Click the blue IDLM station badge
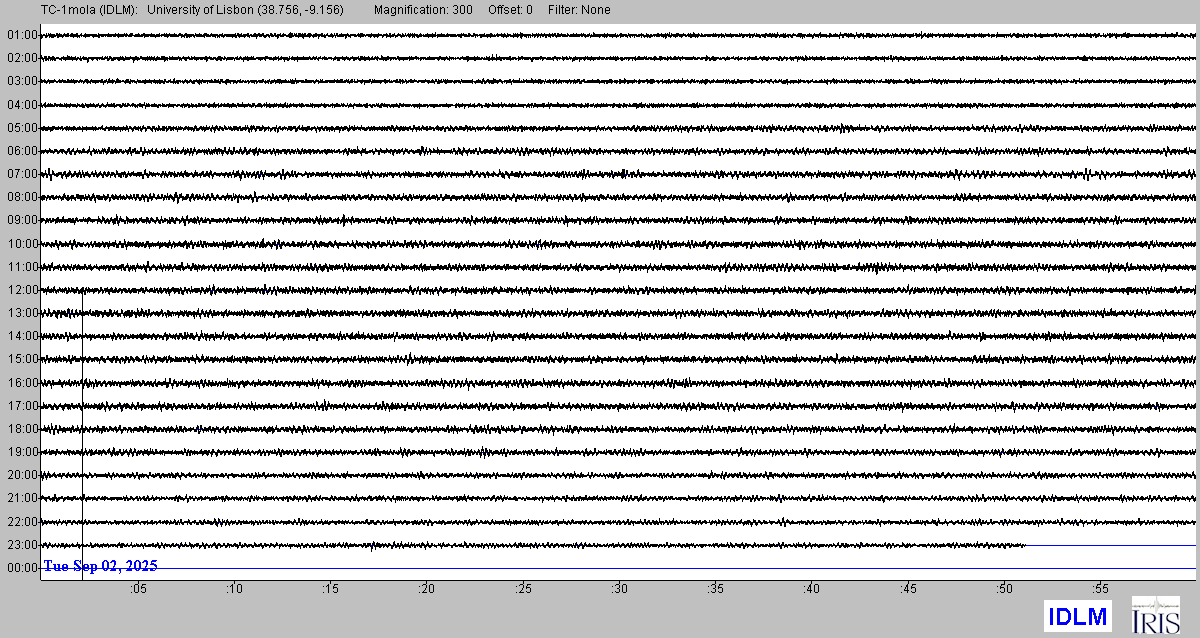 click(x=1077, y=616)
